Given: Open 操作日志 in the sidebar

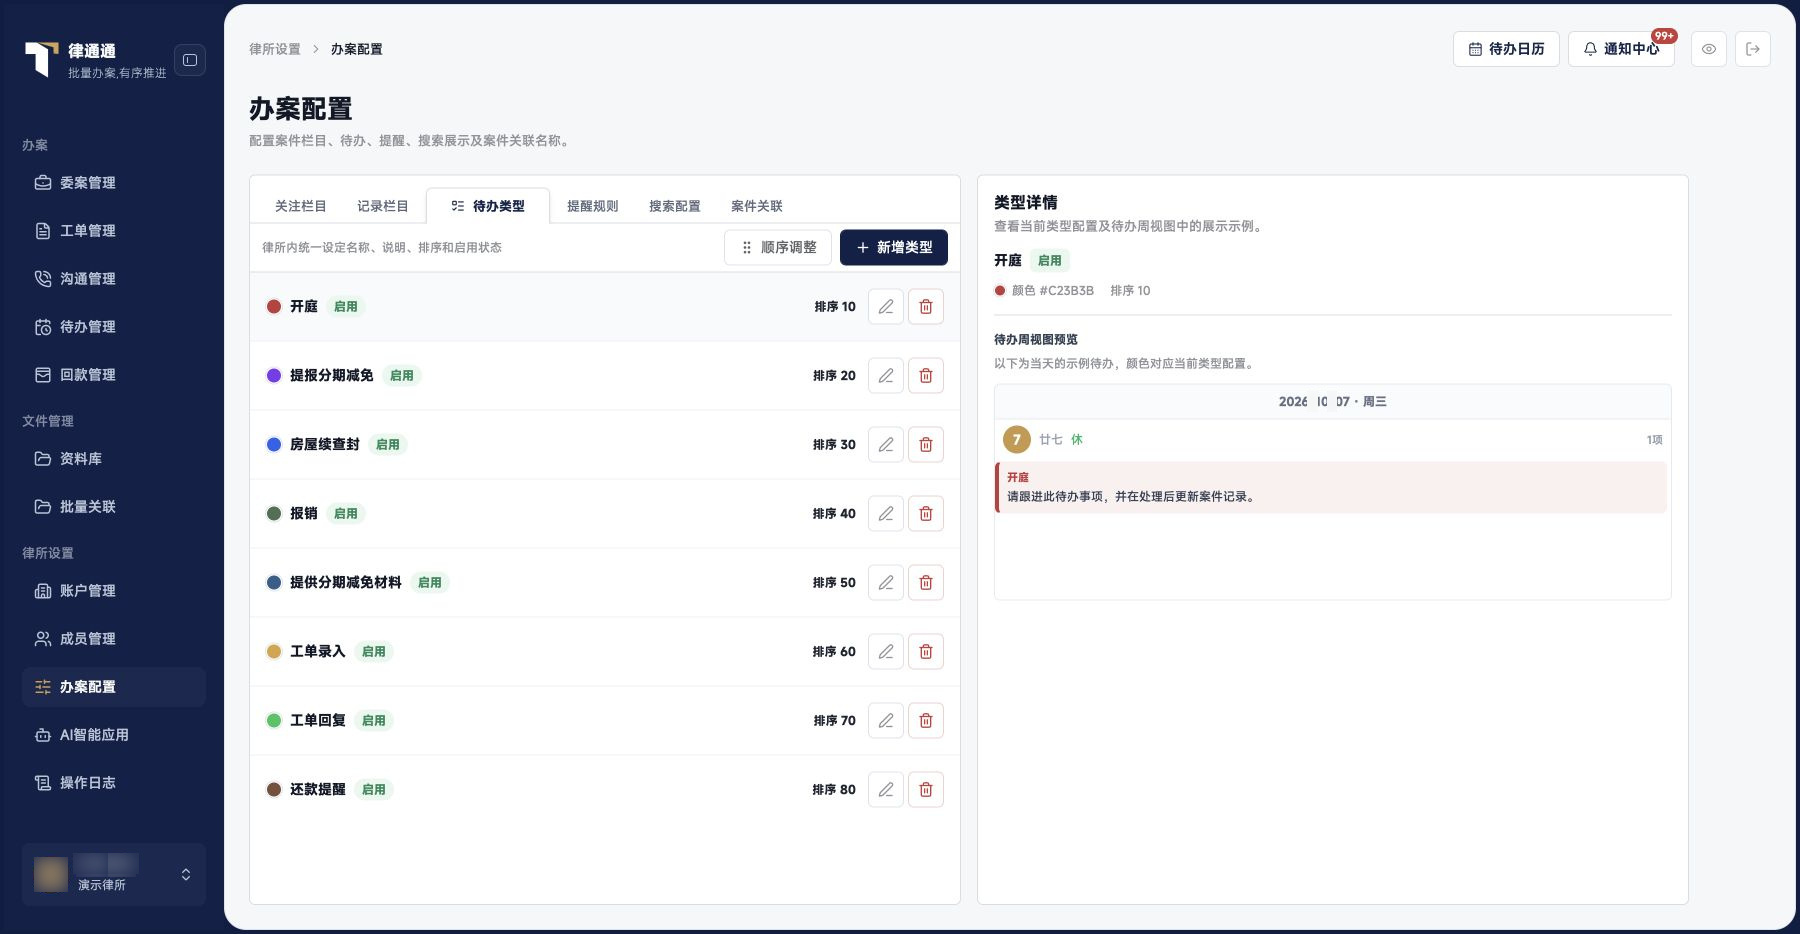Looking at the screenshot, I should click(x=114, y=783).
